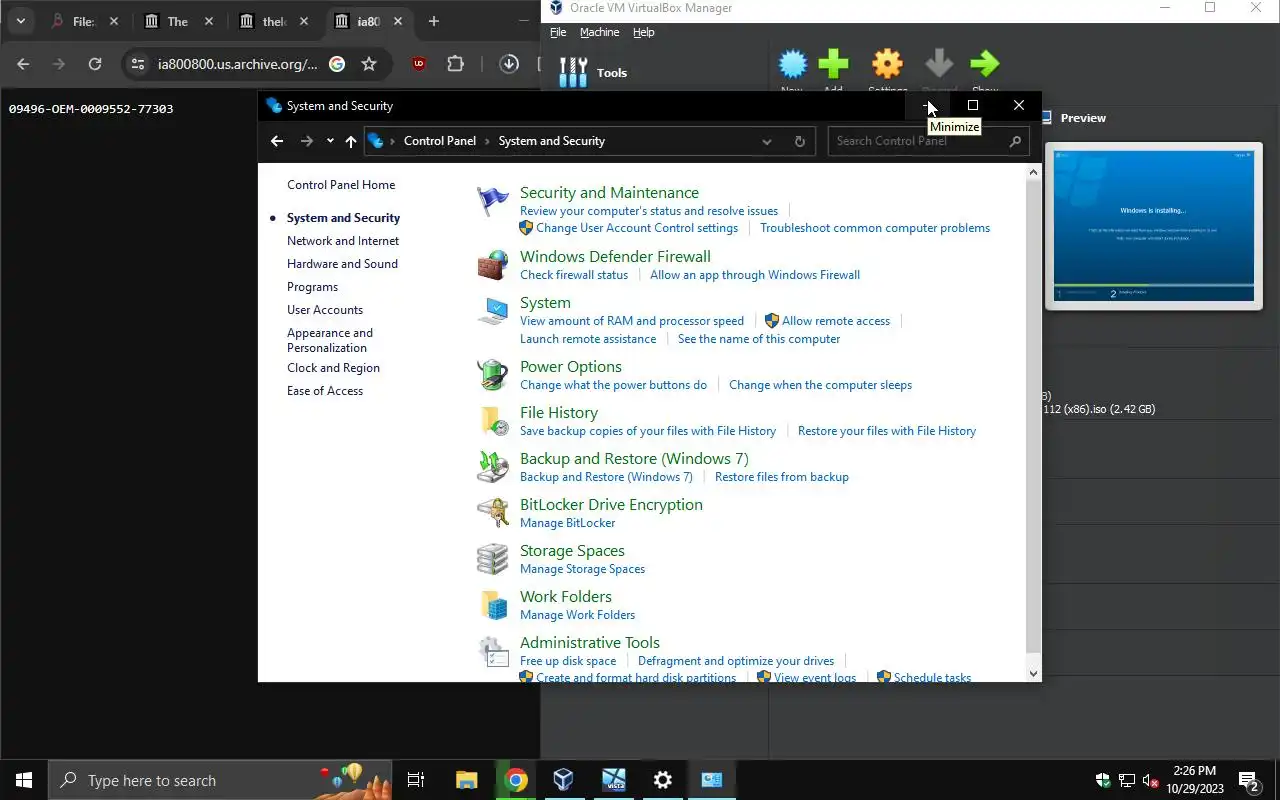The height and width of the screenshot is (800, 1280).
Task: Open Change User Account Control settings
Action: coord(637,228)
